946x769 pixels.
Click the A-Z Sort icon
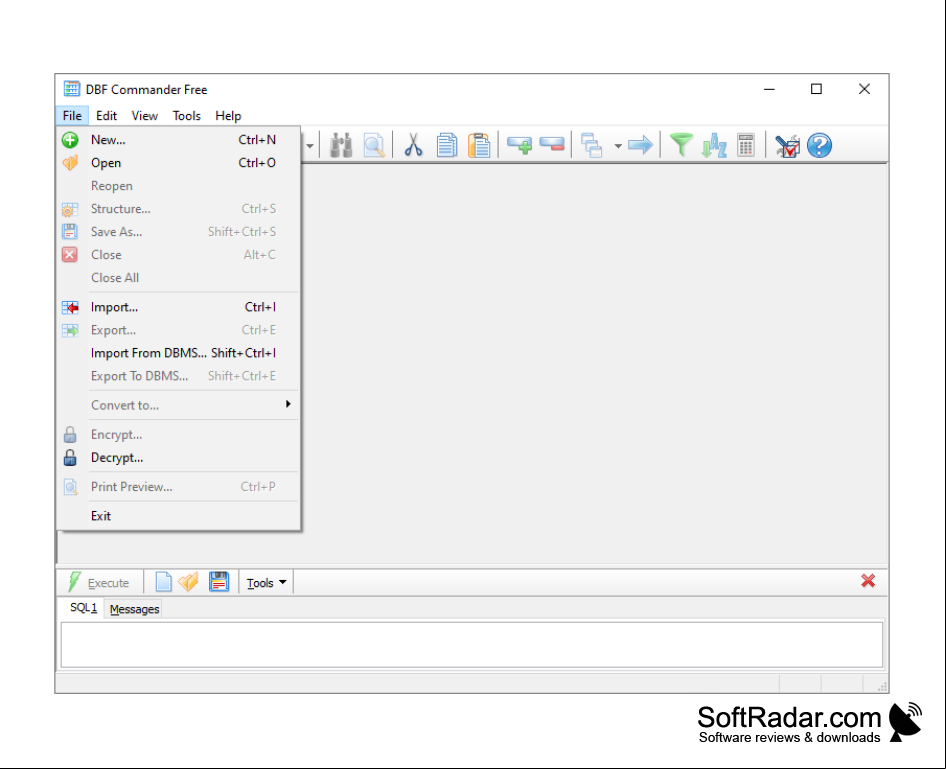tap(714, 145)
